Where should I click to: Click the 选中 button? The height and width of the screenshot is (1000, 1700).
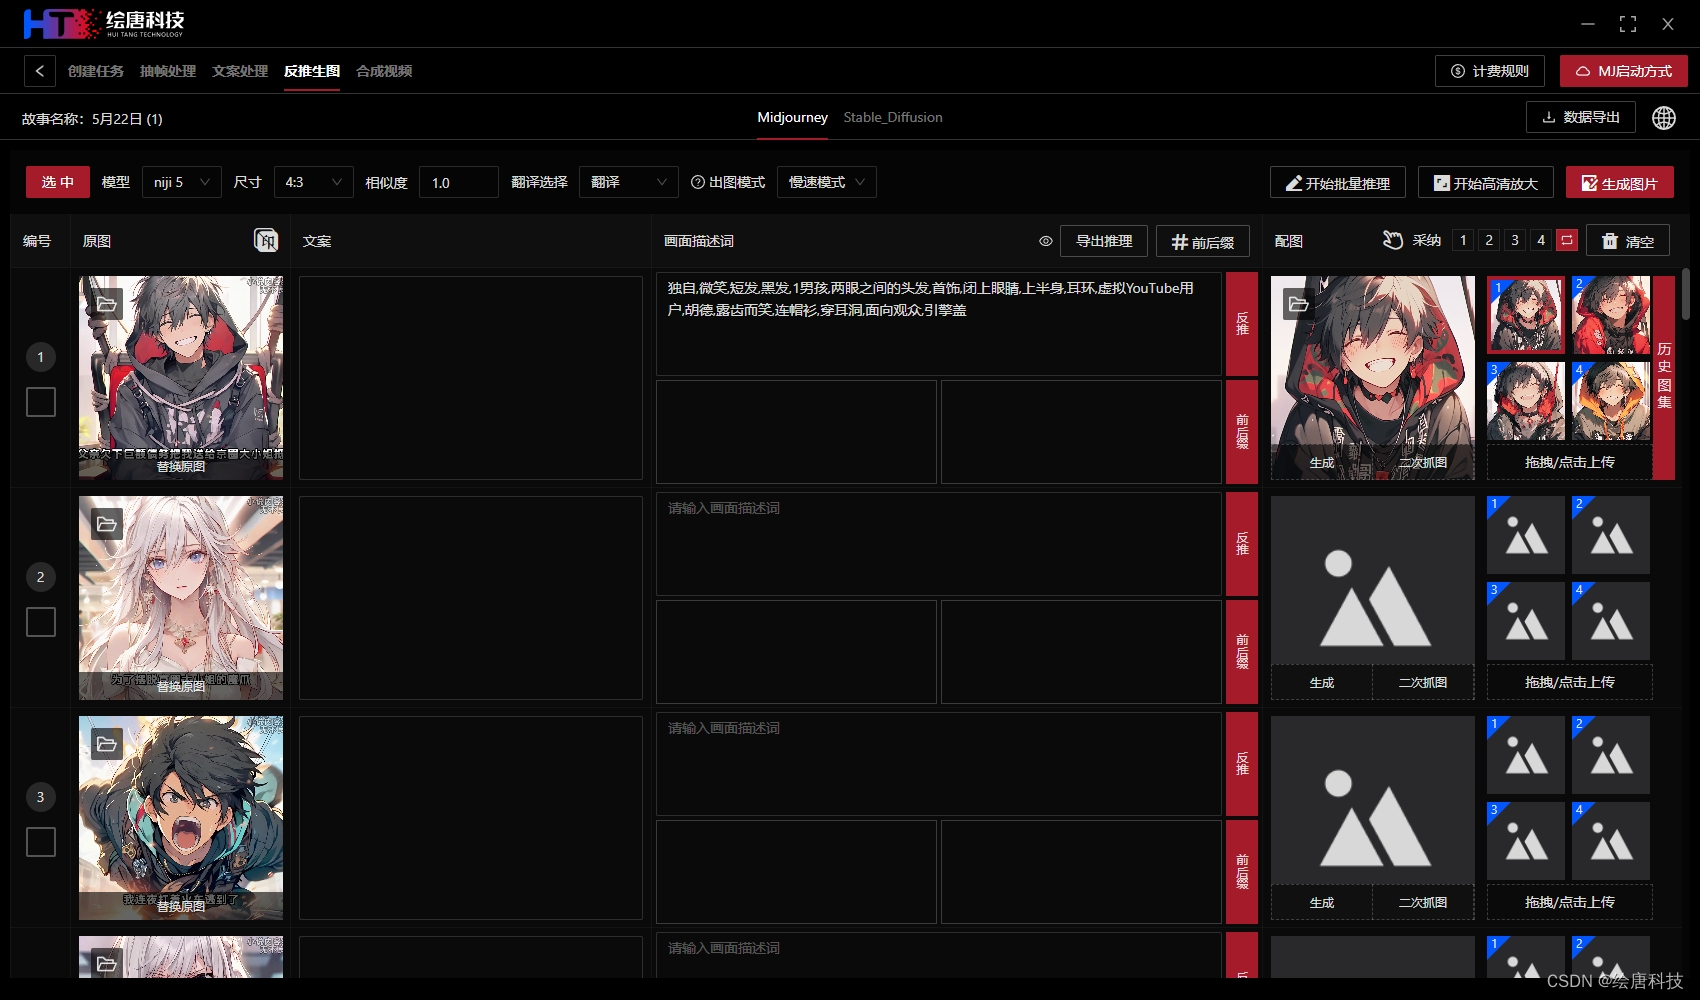coord(58,182)
